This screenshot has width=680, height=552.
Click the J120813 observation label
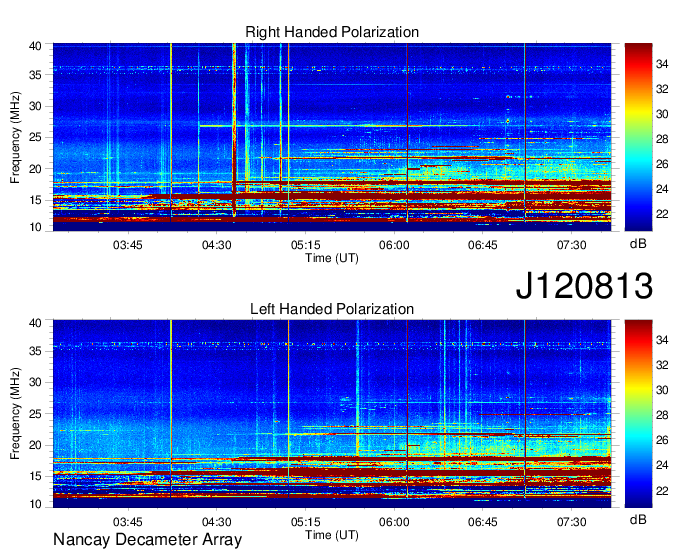click(x=584, y=285)
